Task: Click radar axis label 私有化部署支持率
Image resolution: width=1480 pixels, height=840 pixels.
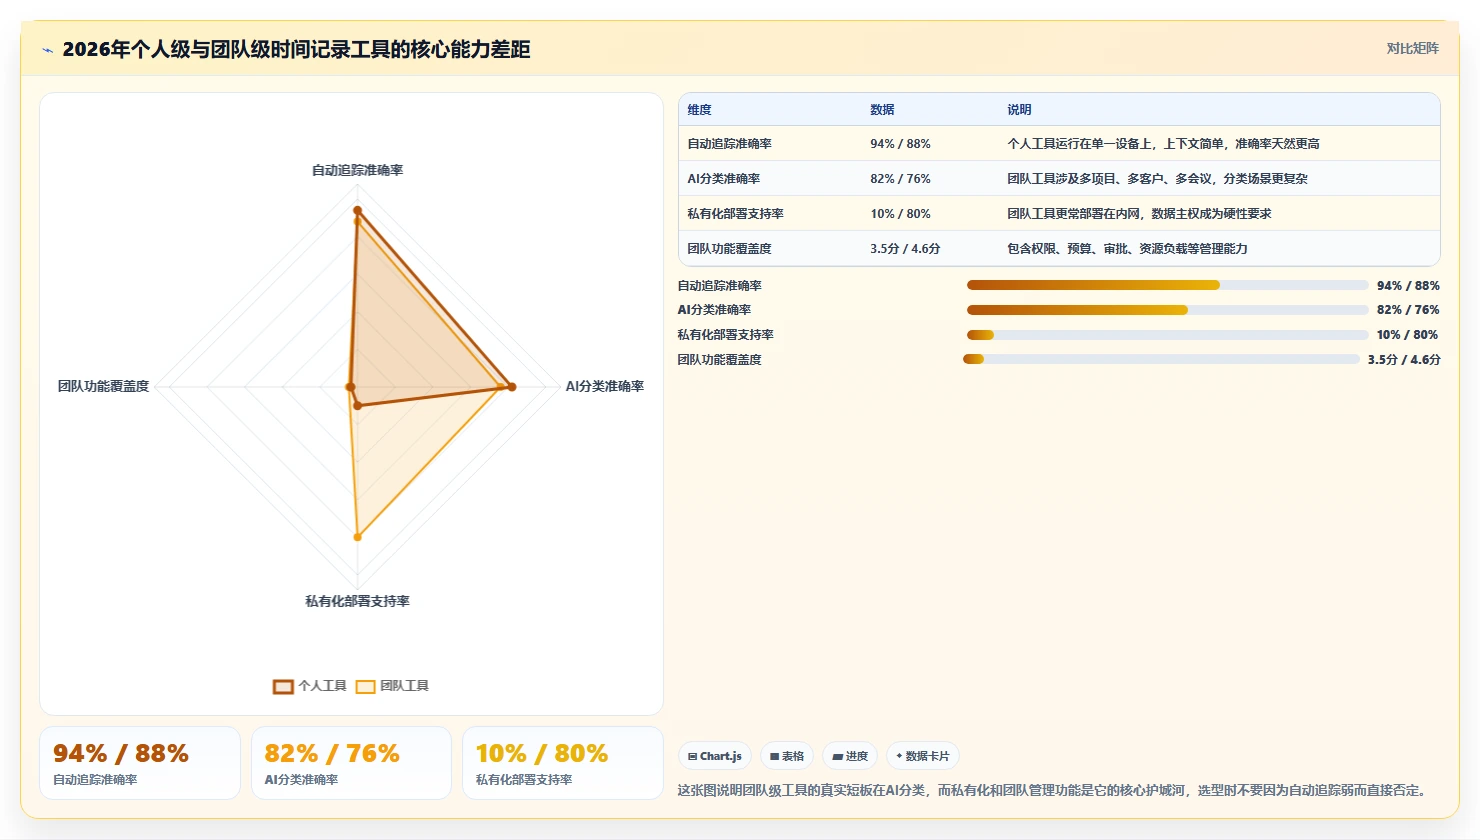Action: (x=357, y=602)
